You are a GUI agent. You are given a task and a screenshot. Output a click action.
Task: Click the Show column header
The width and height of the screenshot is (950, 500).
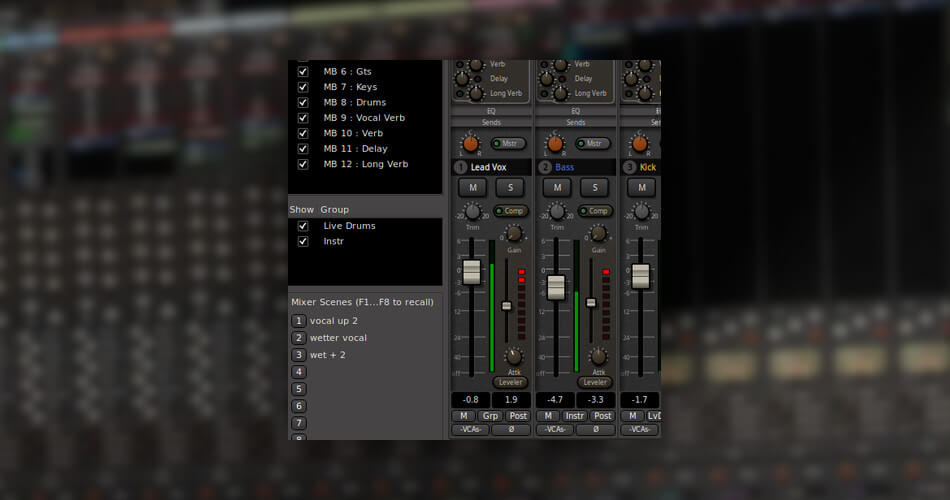click(301, 210)
